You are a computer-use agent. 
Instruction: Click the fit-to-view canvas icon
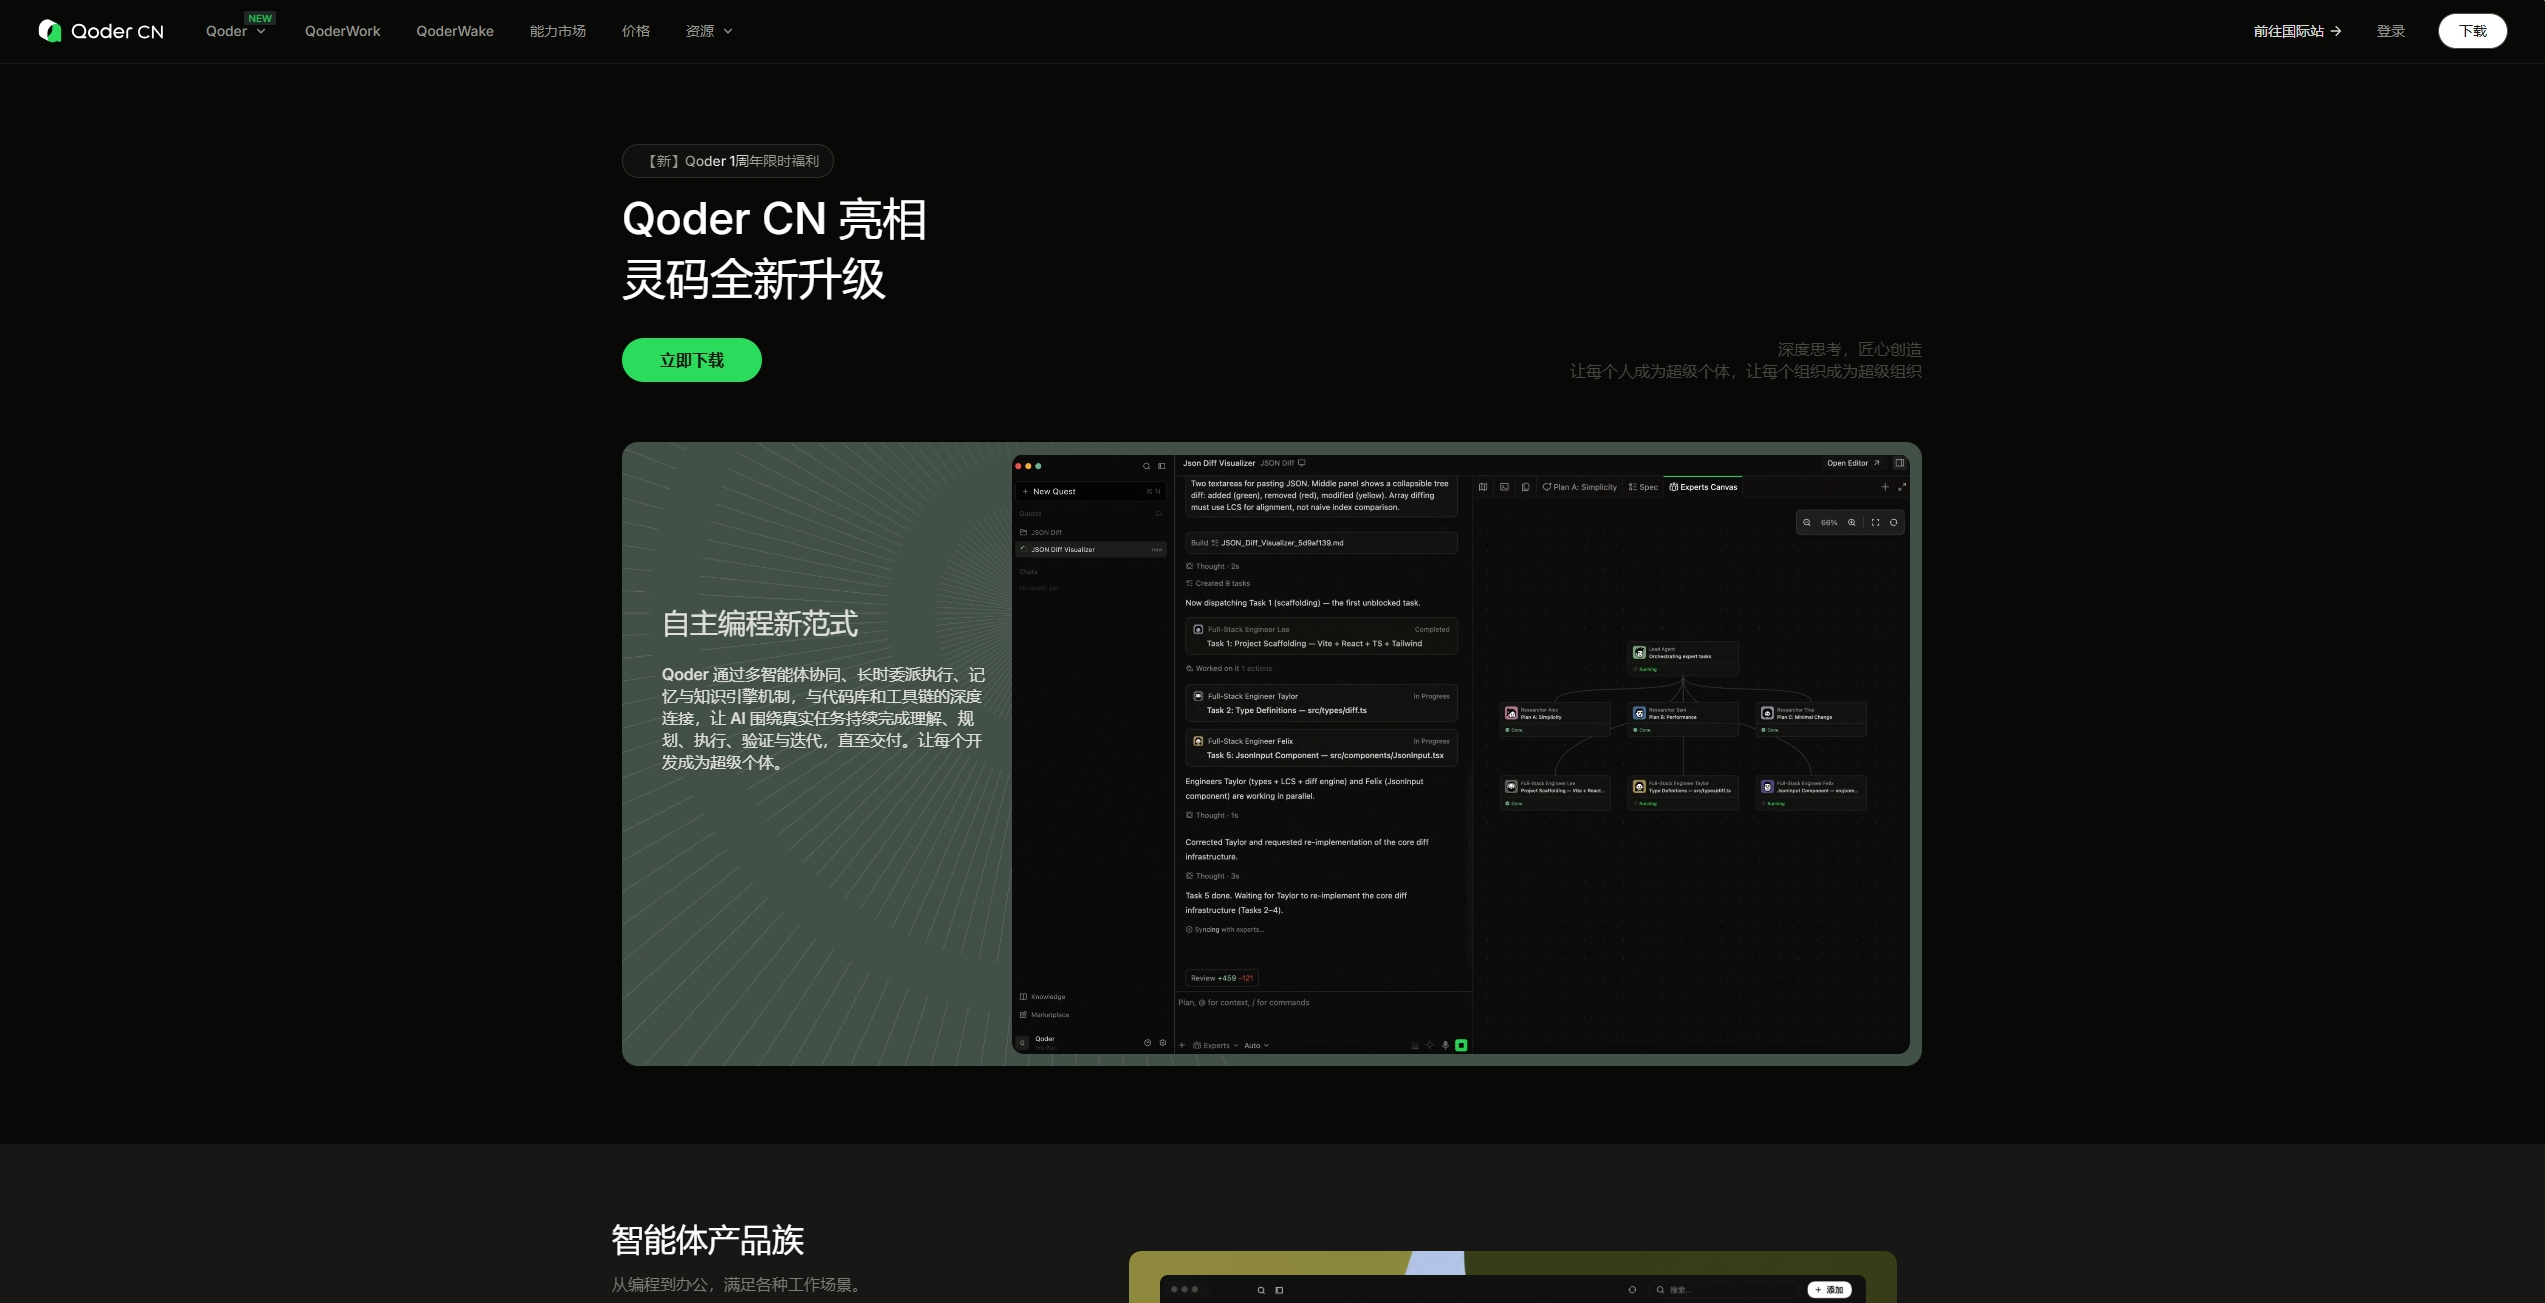(1875, 522)
